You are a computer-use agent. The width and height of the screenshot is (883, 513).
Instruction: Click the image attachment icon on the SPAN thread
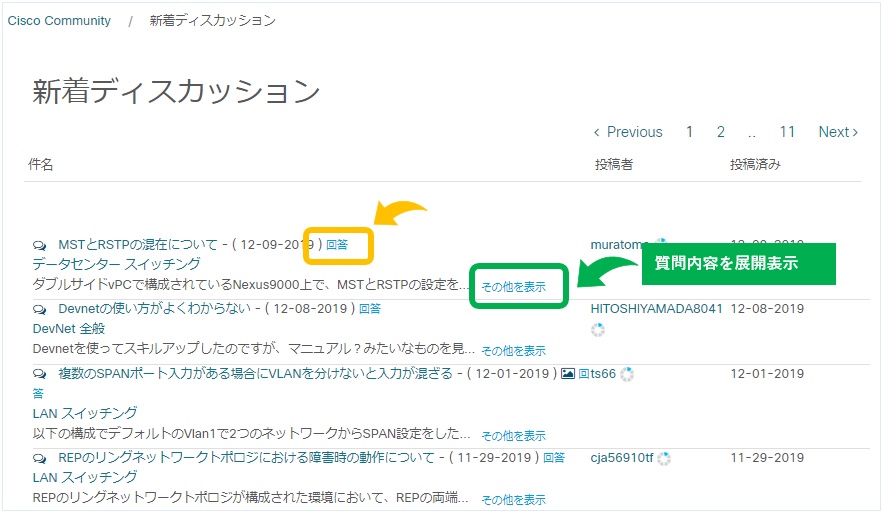[568, 373]
